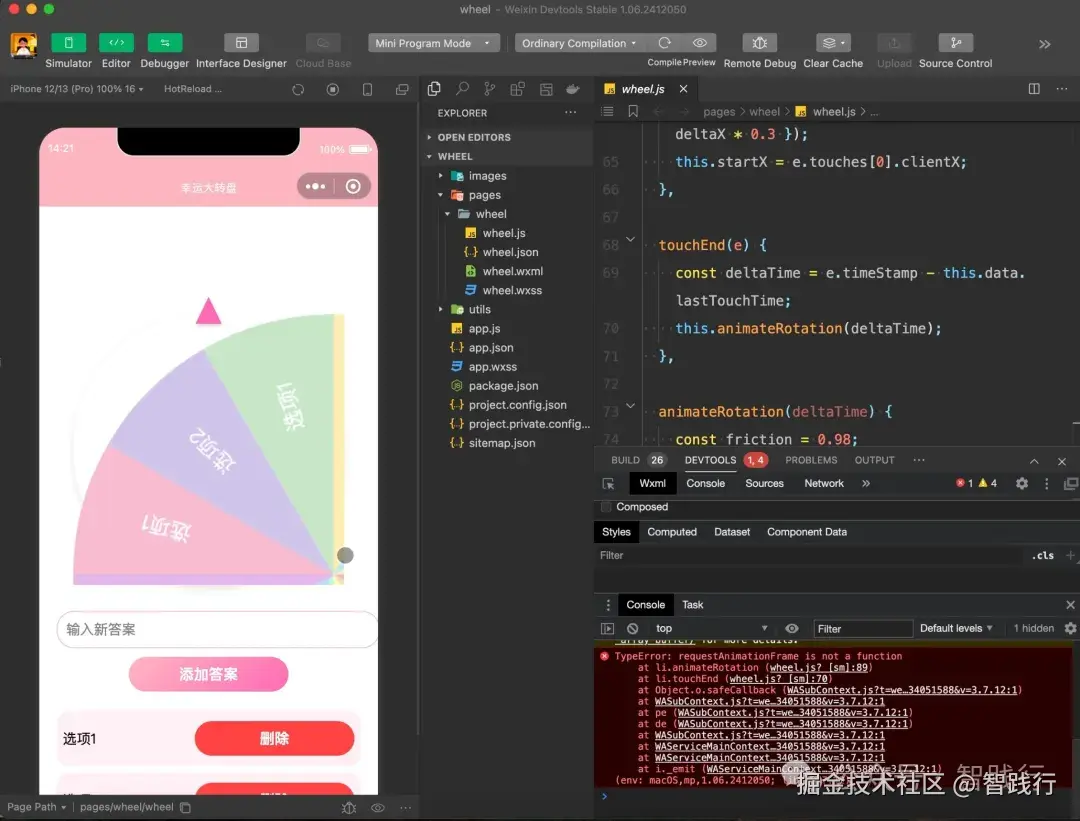Close the wheel.js editor tab

click(683, 89)
